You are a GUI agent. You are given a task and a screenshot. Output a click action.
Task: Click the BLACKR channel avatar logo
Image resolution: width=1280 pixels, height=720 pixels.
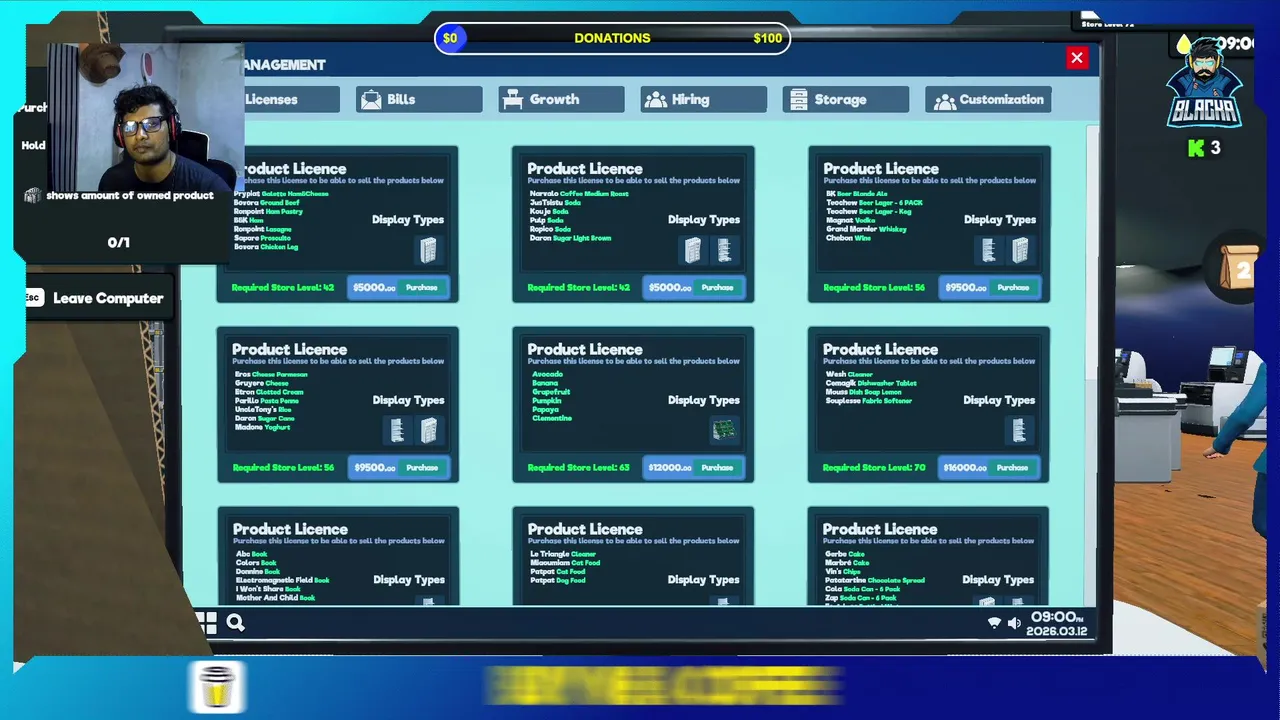pyautogui.click(x=1205, y=82)
